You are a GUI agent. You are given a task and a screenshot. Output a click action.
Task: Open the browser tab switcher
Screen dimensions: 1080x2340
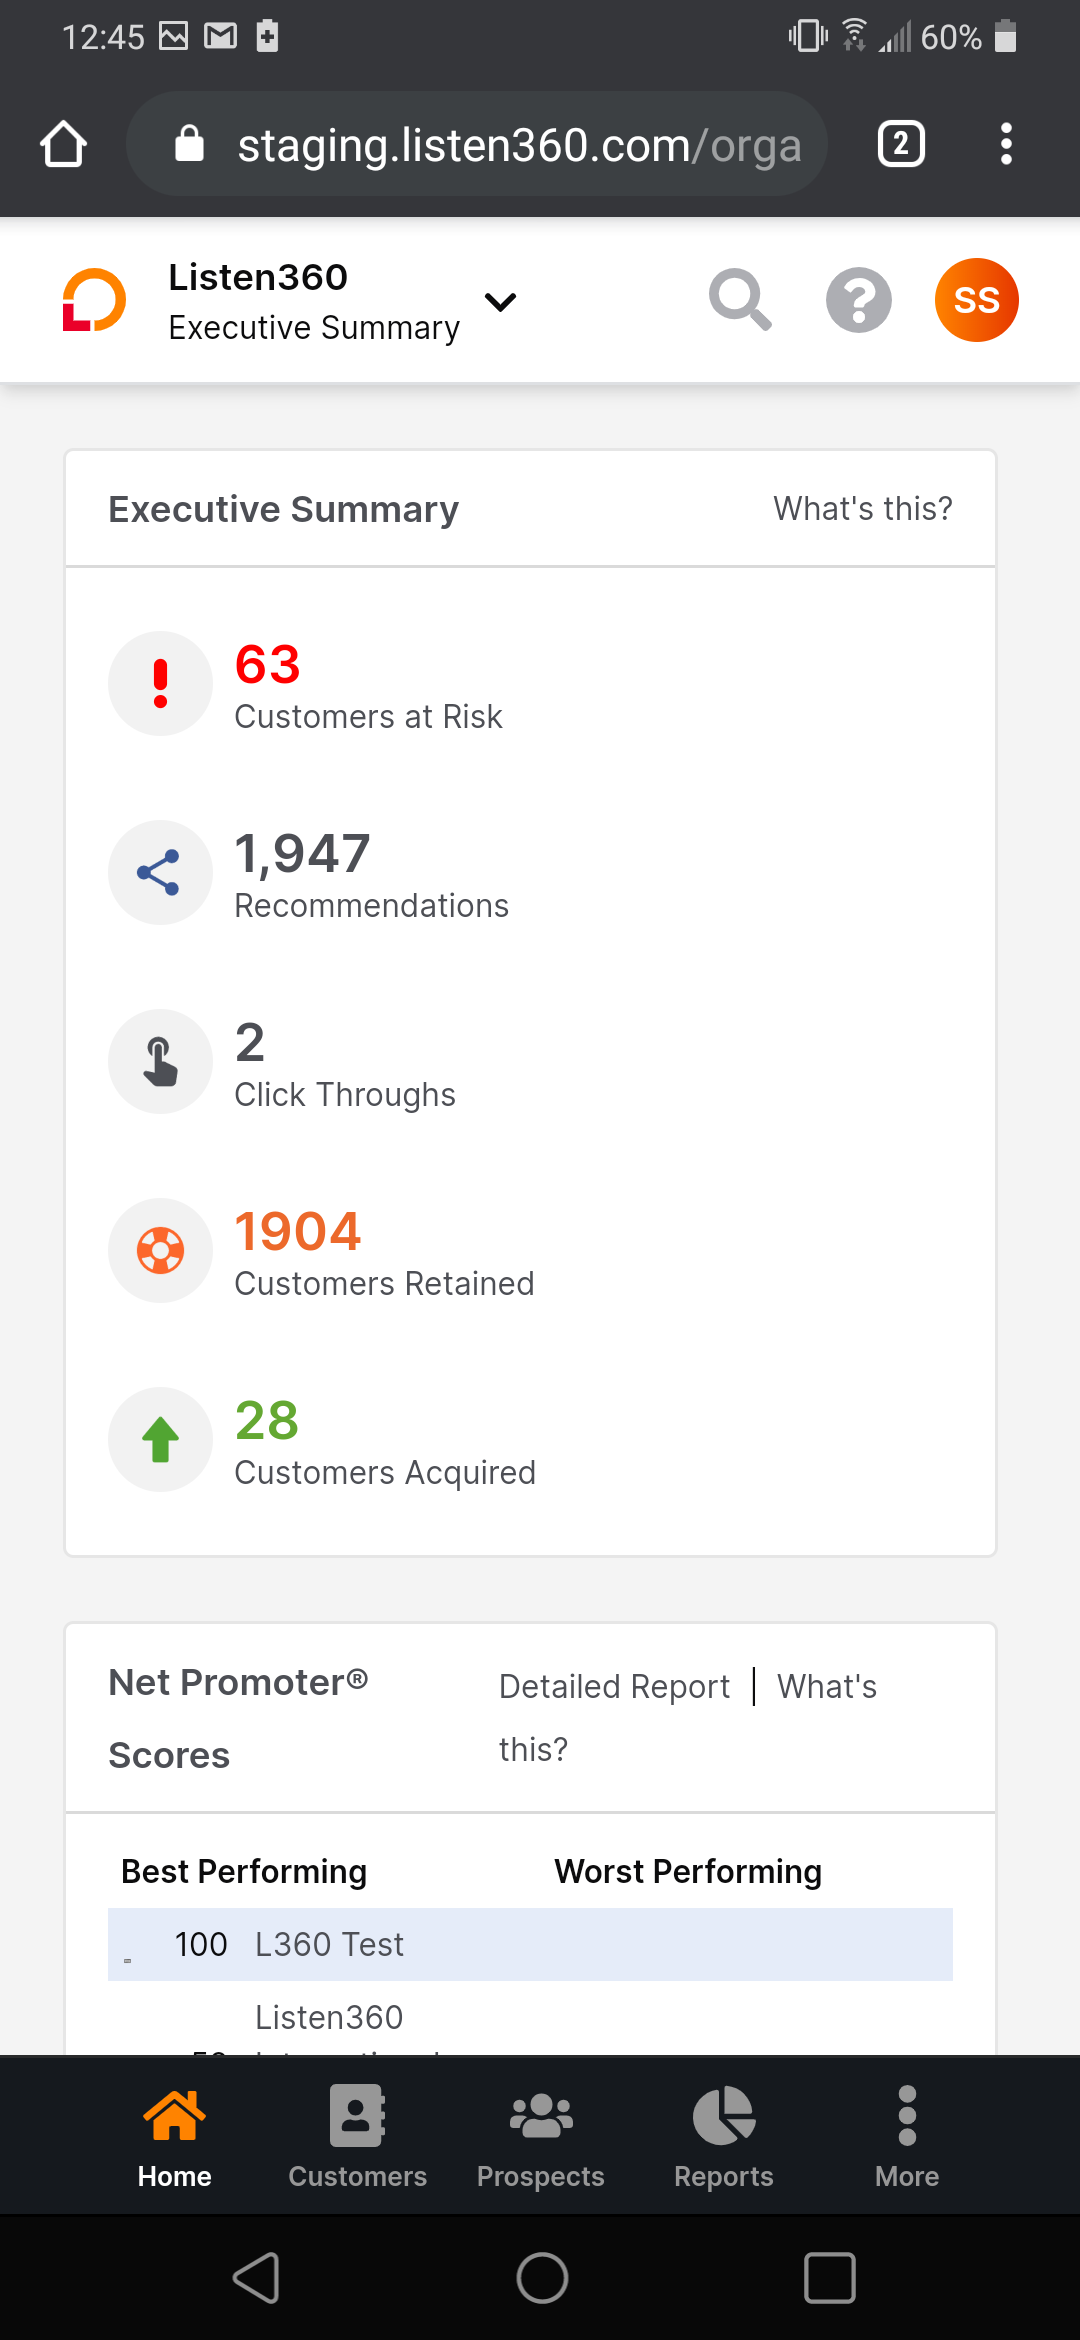click(x=901, y=144)
